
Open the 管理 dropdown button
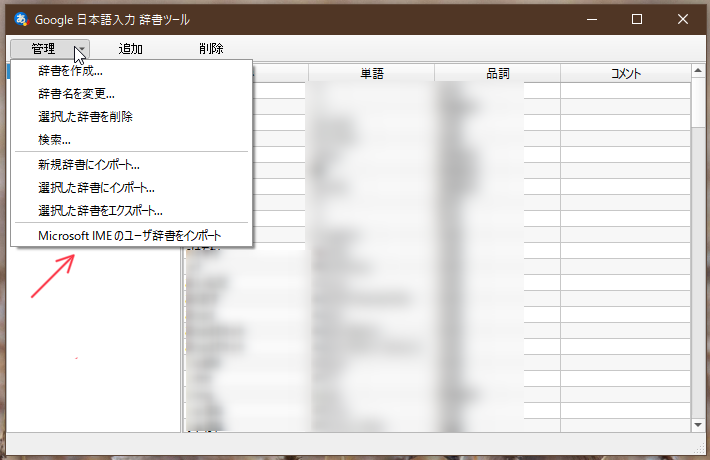pyautogui.click(x=50, y=48)
